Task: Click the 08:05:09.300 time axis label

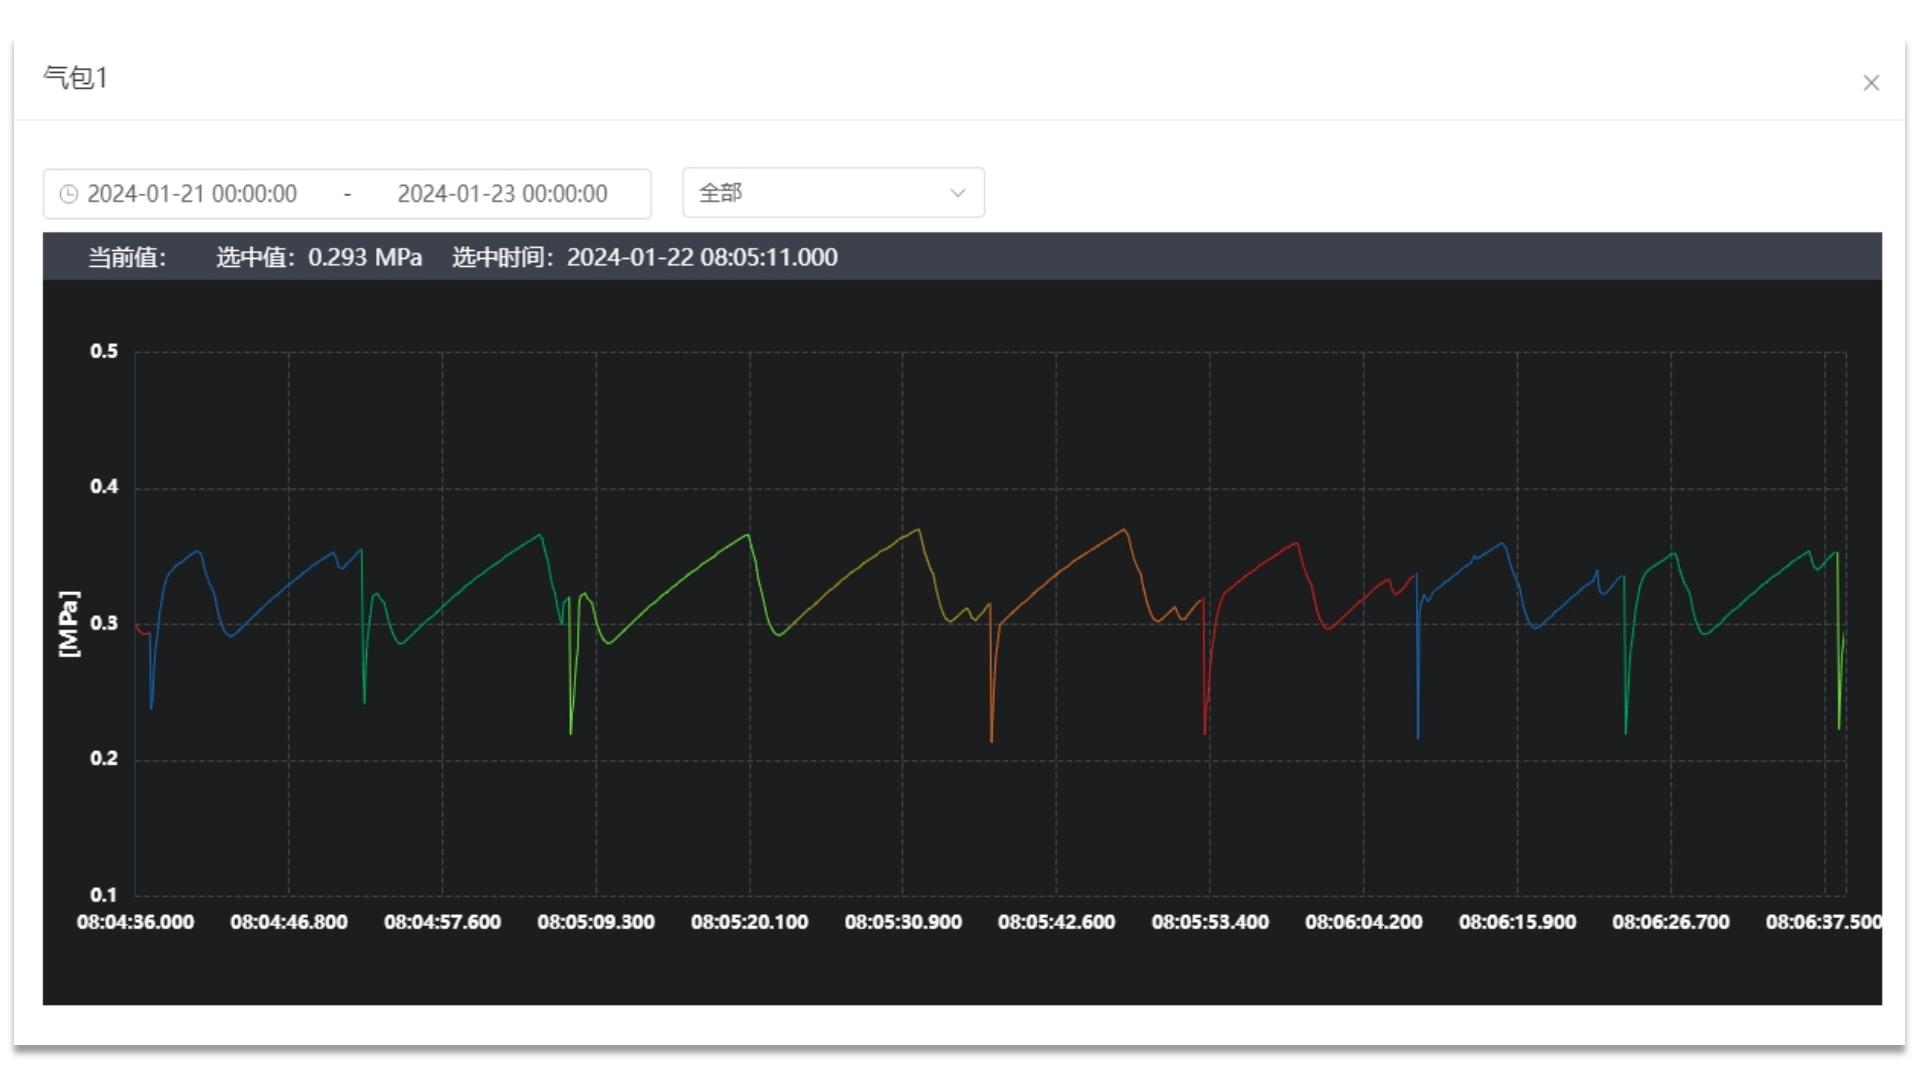Action: tap(596, 922)
